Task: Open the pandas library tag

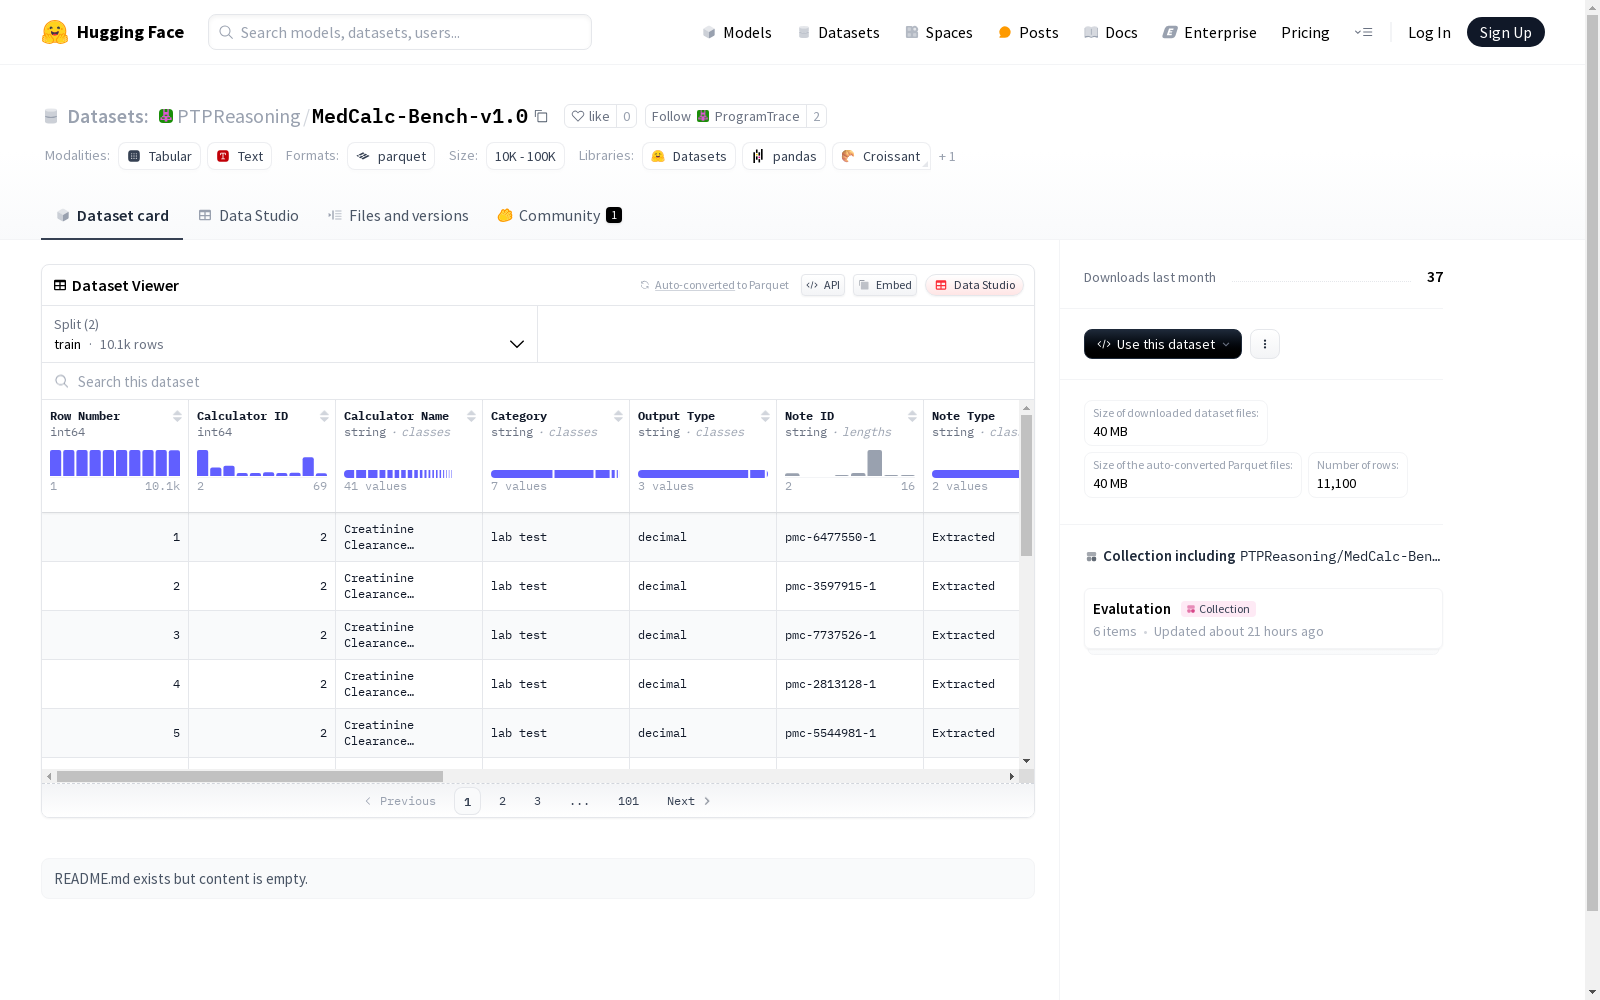Action: (784, 156)
